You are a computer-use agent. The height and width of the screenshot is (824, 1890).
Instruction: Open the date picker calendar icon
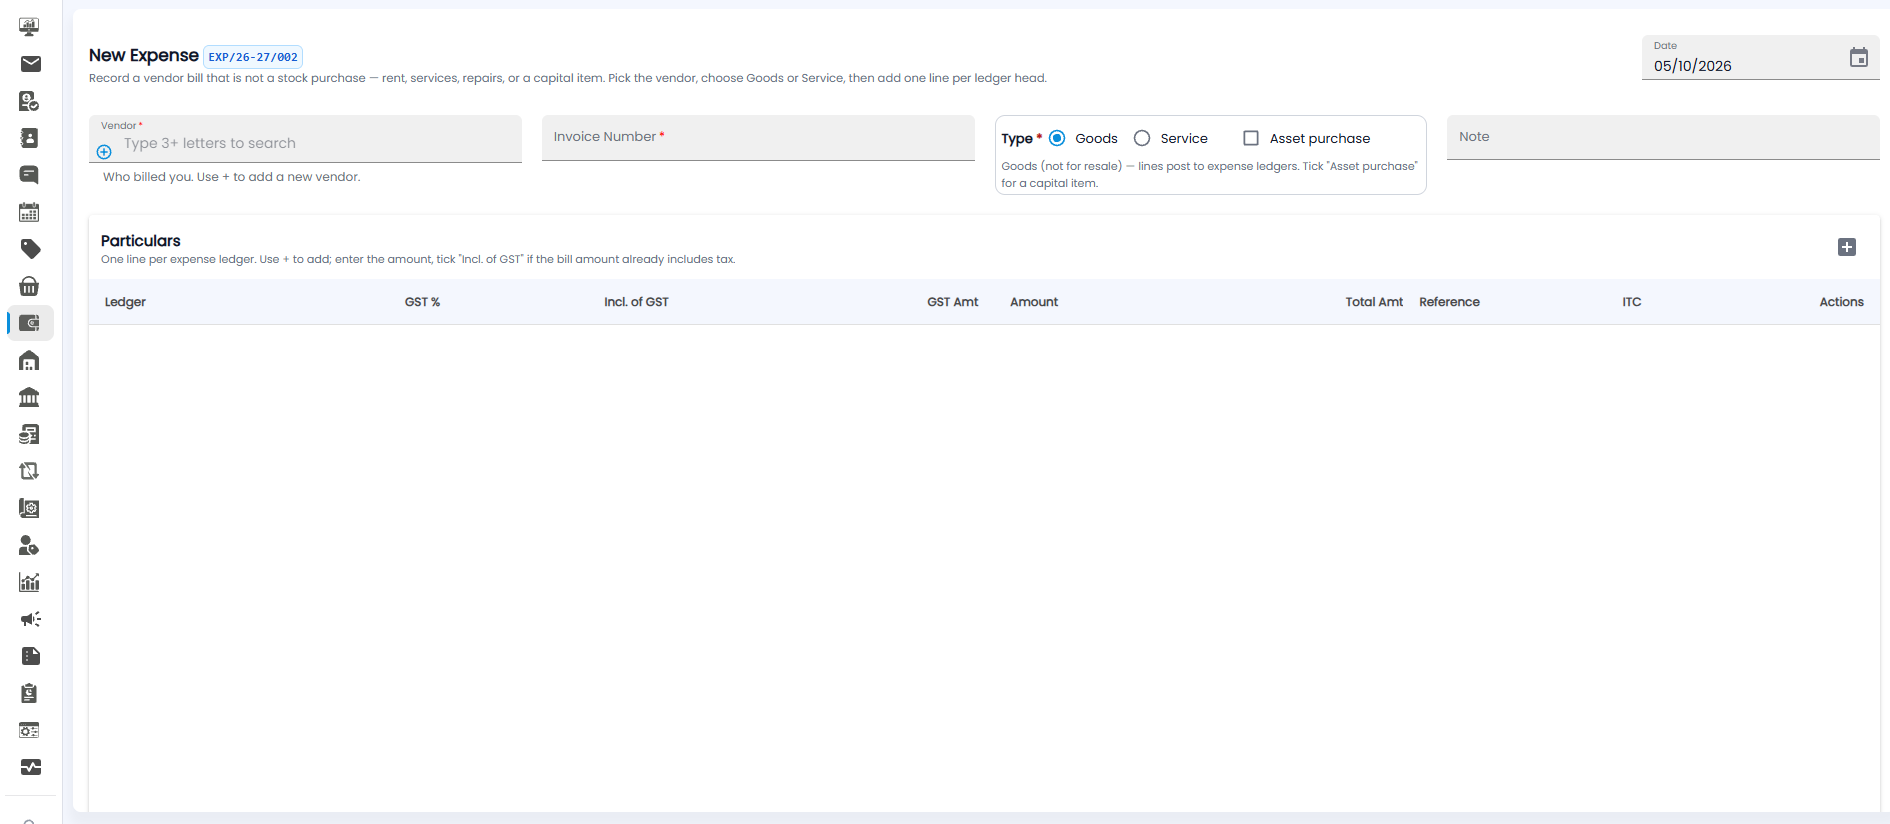1859,58
